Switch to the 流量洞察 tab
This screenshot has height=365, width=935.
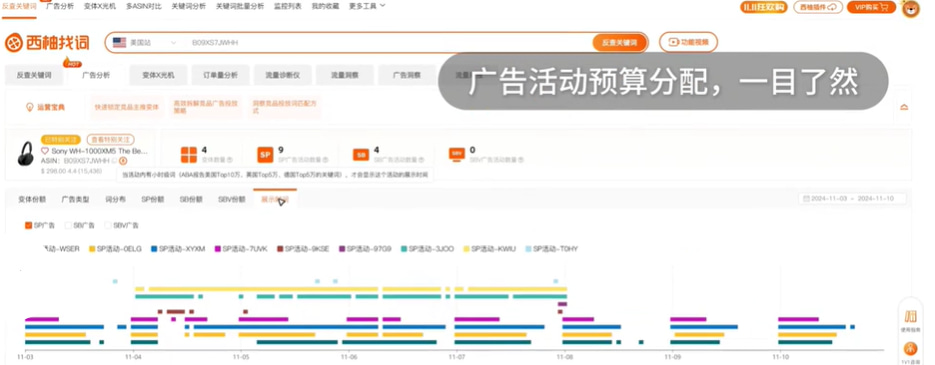tap(345, 75)
